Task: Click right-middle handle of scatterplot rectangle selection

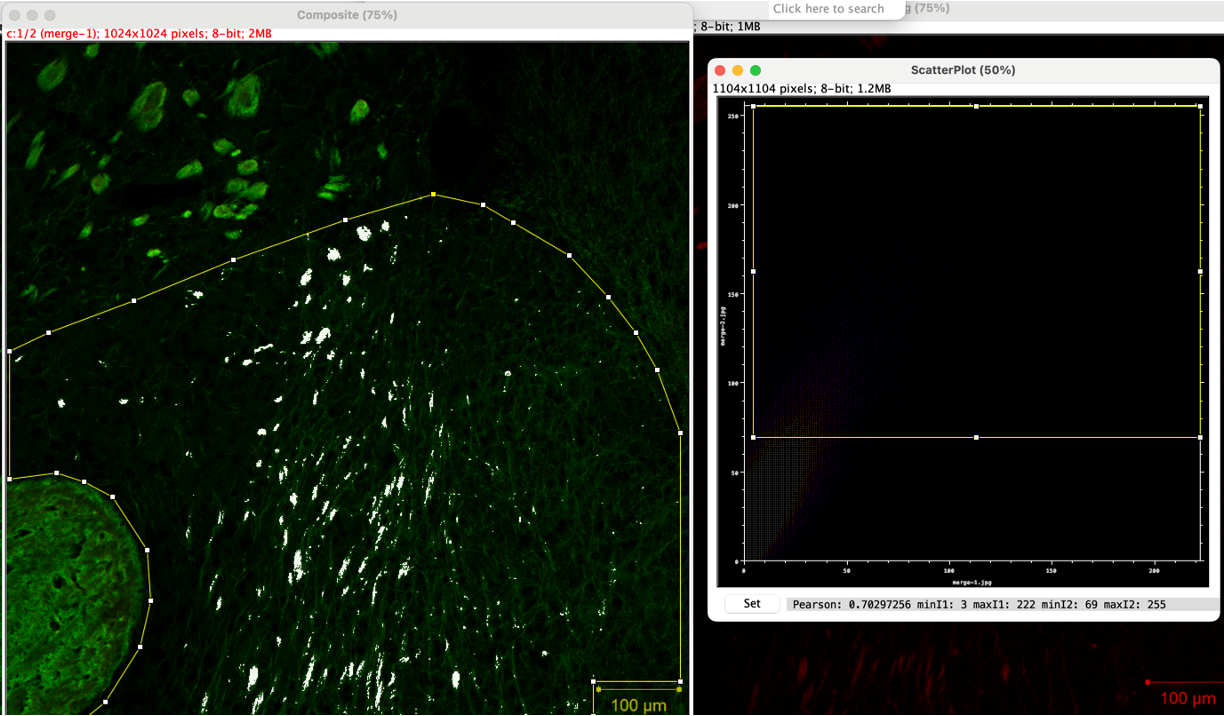Action: (x=1200, y=271)
